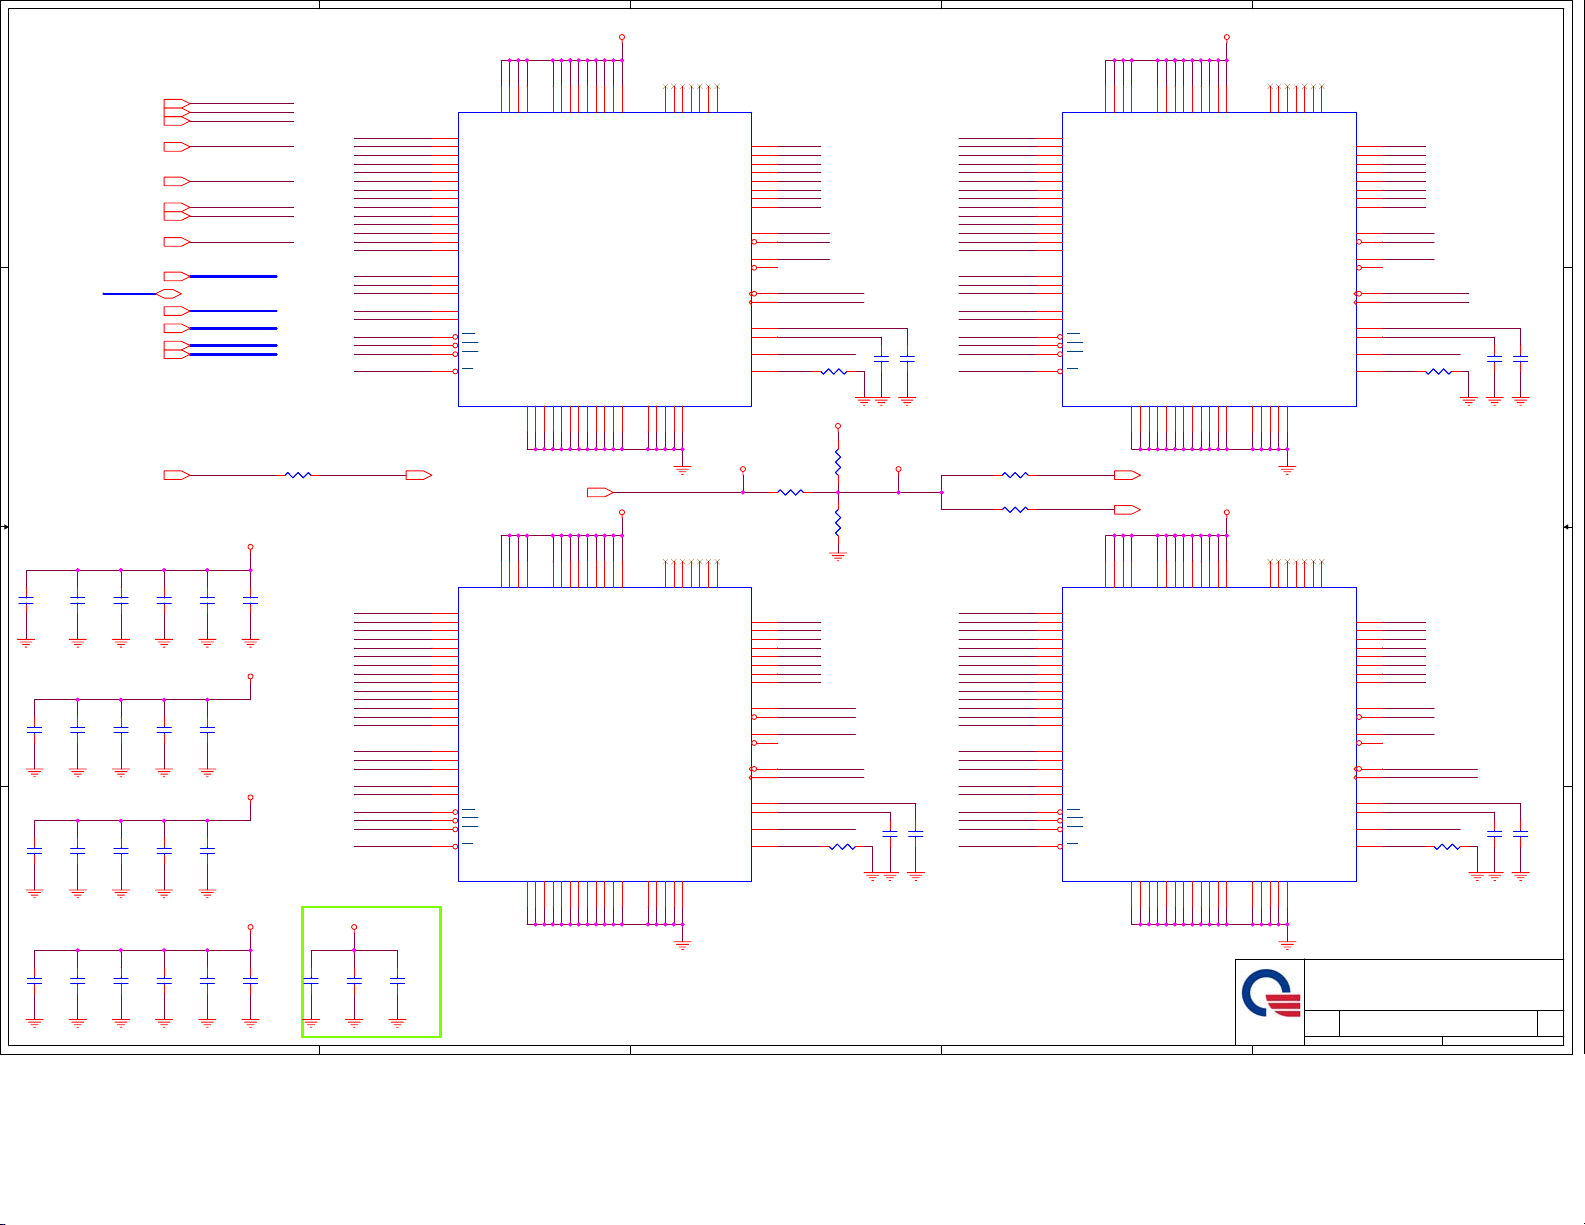The height and width of the screenshot is (1225, 1585).
Task: Click the output port after the left resistor
Action: click(419, 475)
